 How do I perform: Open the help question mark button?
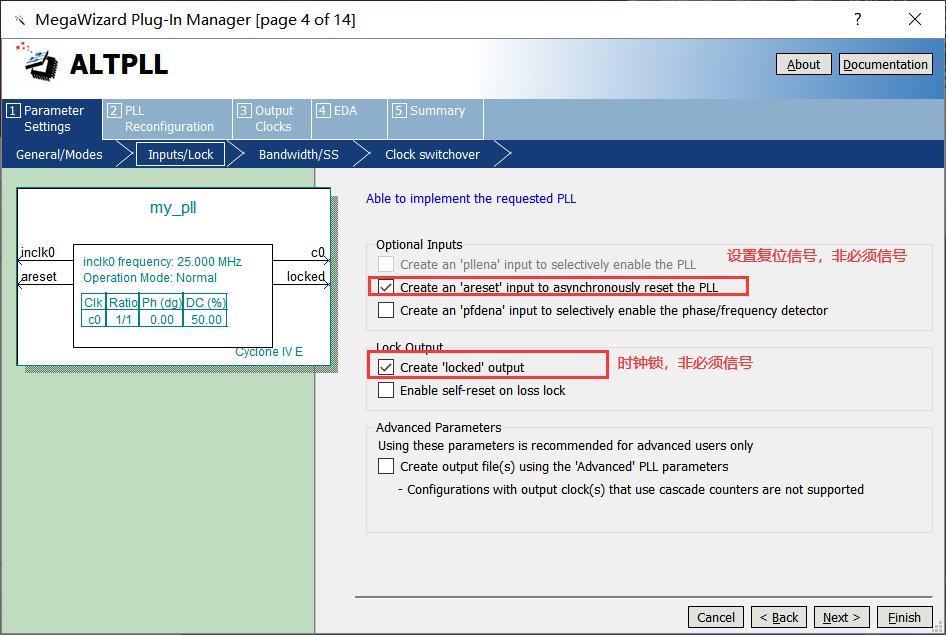point(857,19)
